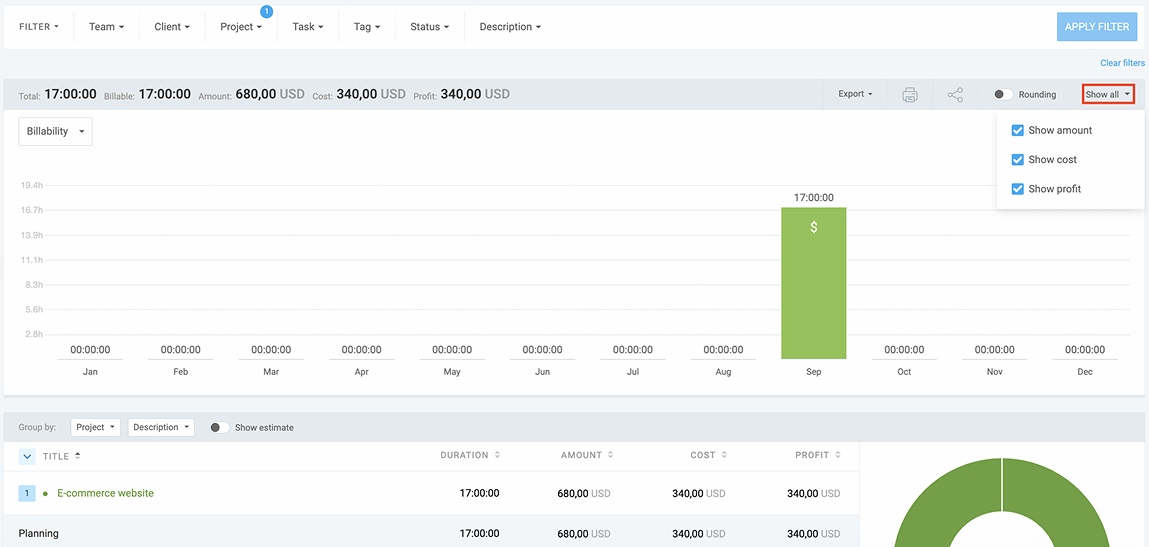
Task: Click sort arrows next to Duration column
Action: pos(497,455)
